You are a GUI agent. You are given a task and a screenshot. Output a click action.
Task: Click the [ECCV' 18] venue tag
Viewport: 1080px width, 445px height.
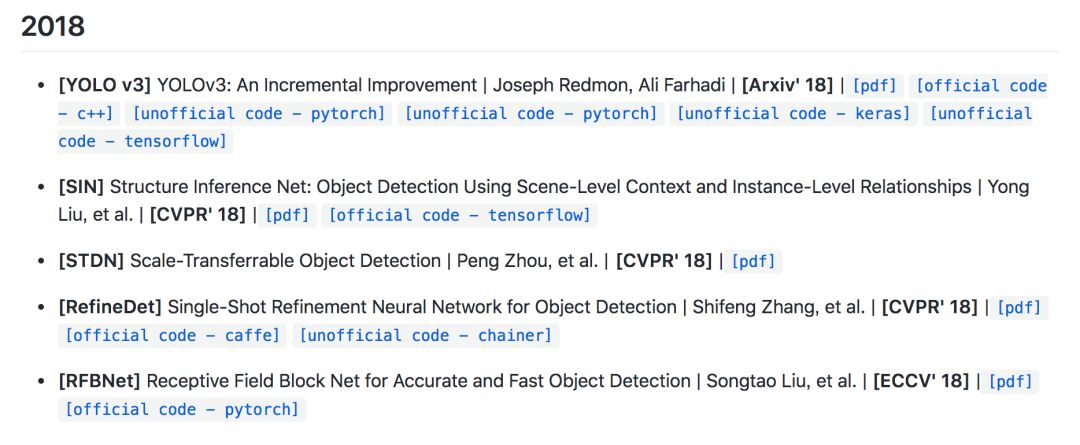click(920, 381)
